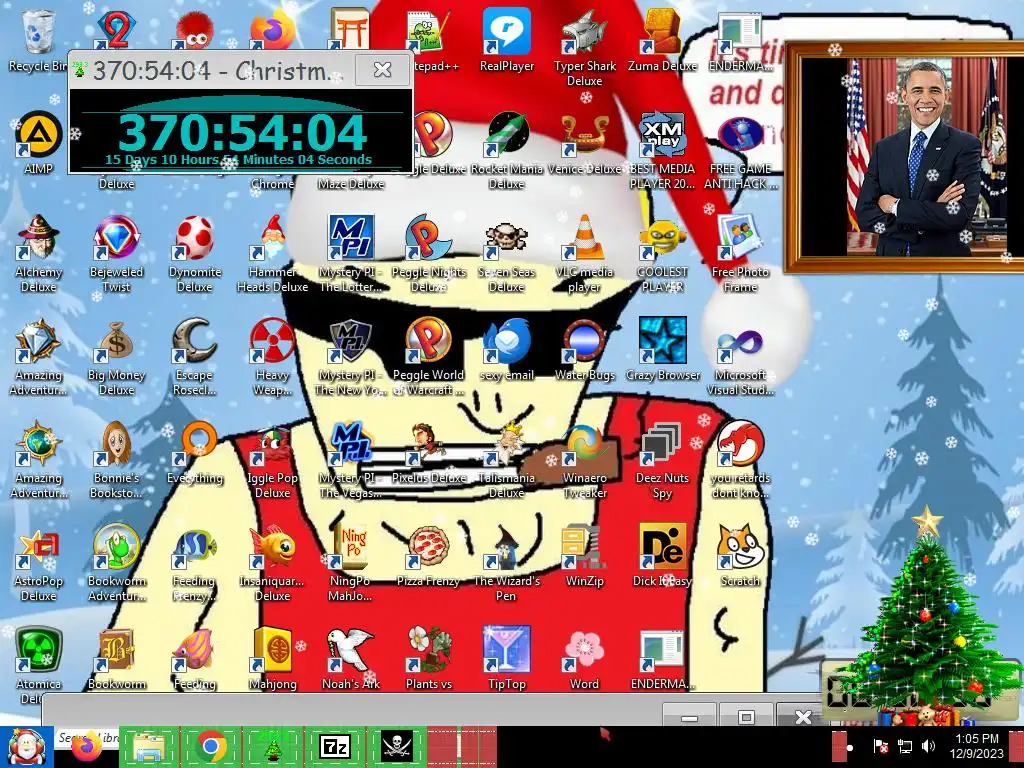Launch the Dynomite Deluxe shortcut

(x=195, y=253)
